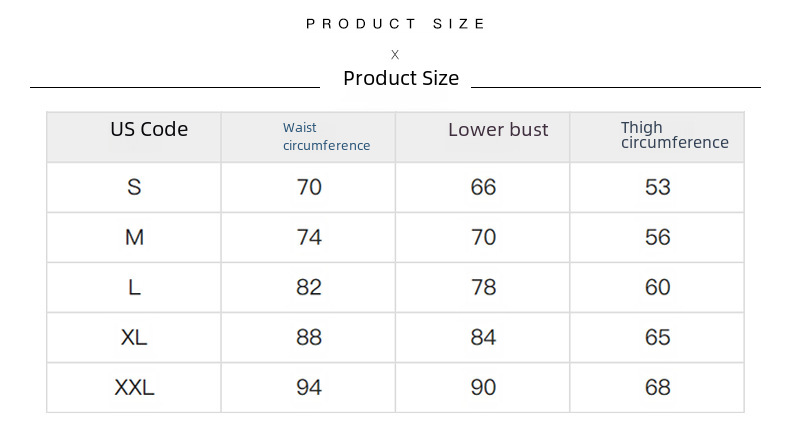The image size is (790, 430).
Task: Click the spaced PRODUCT SIZE title
Action: click(396, 23)
